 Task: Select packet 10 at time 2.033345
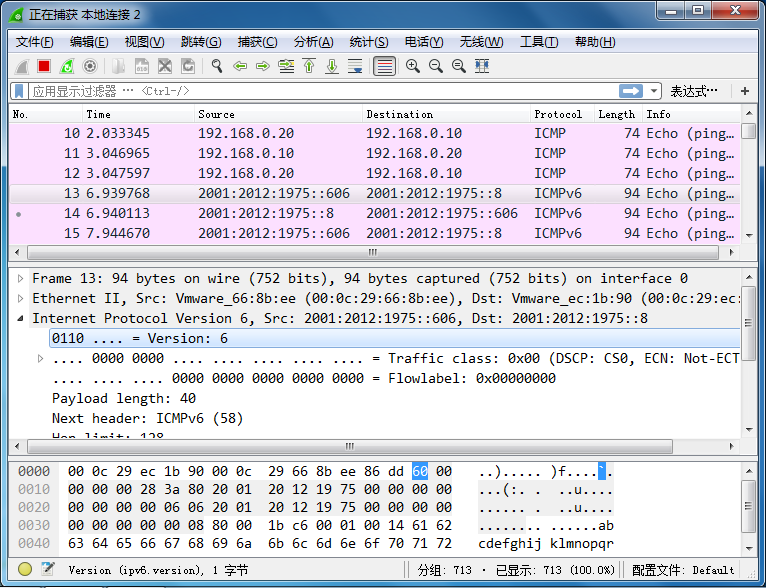point(374,133)
